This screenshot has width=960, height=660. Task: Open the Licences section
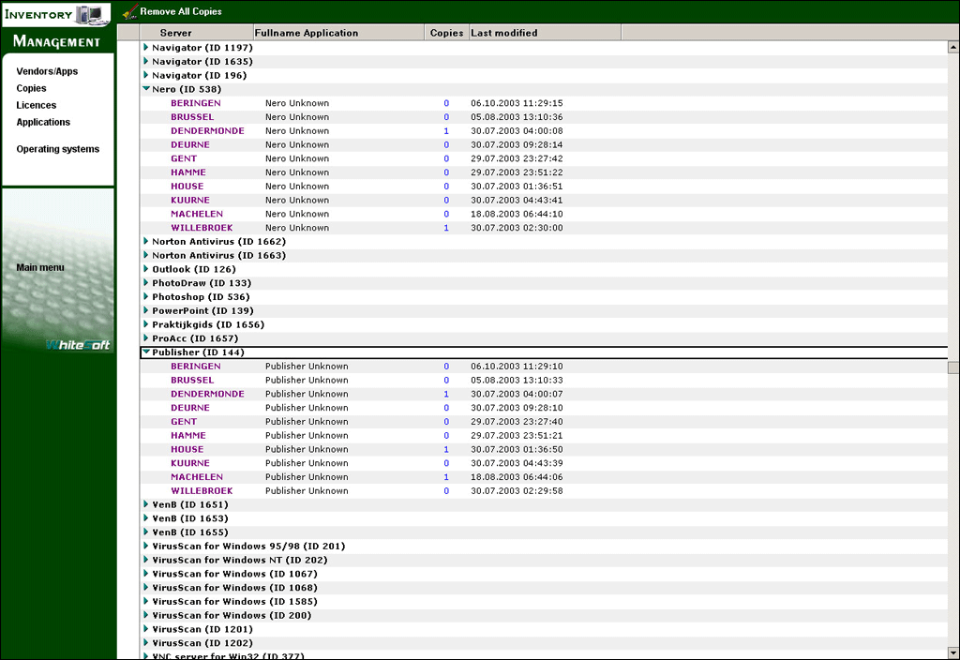coord(36,105)
